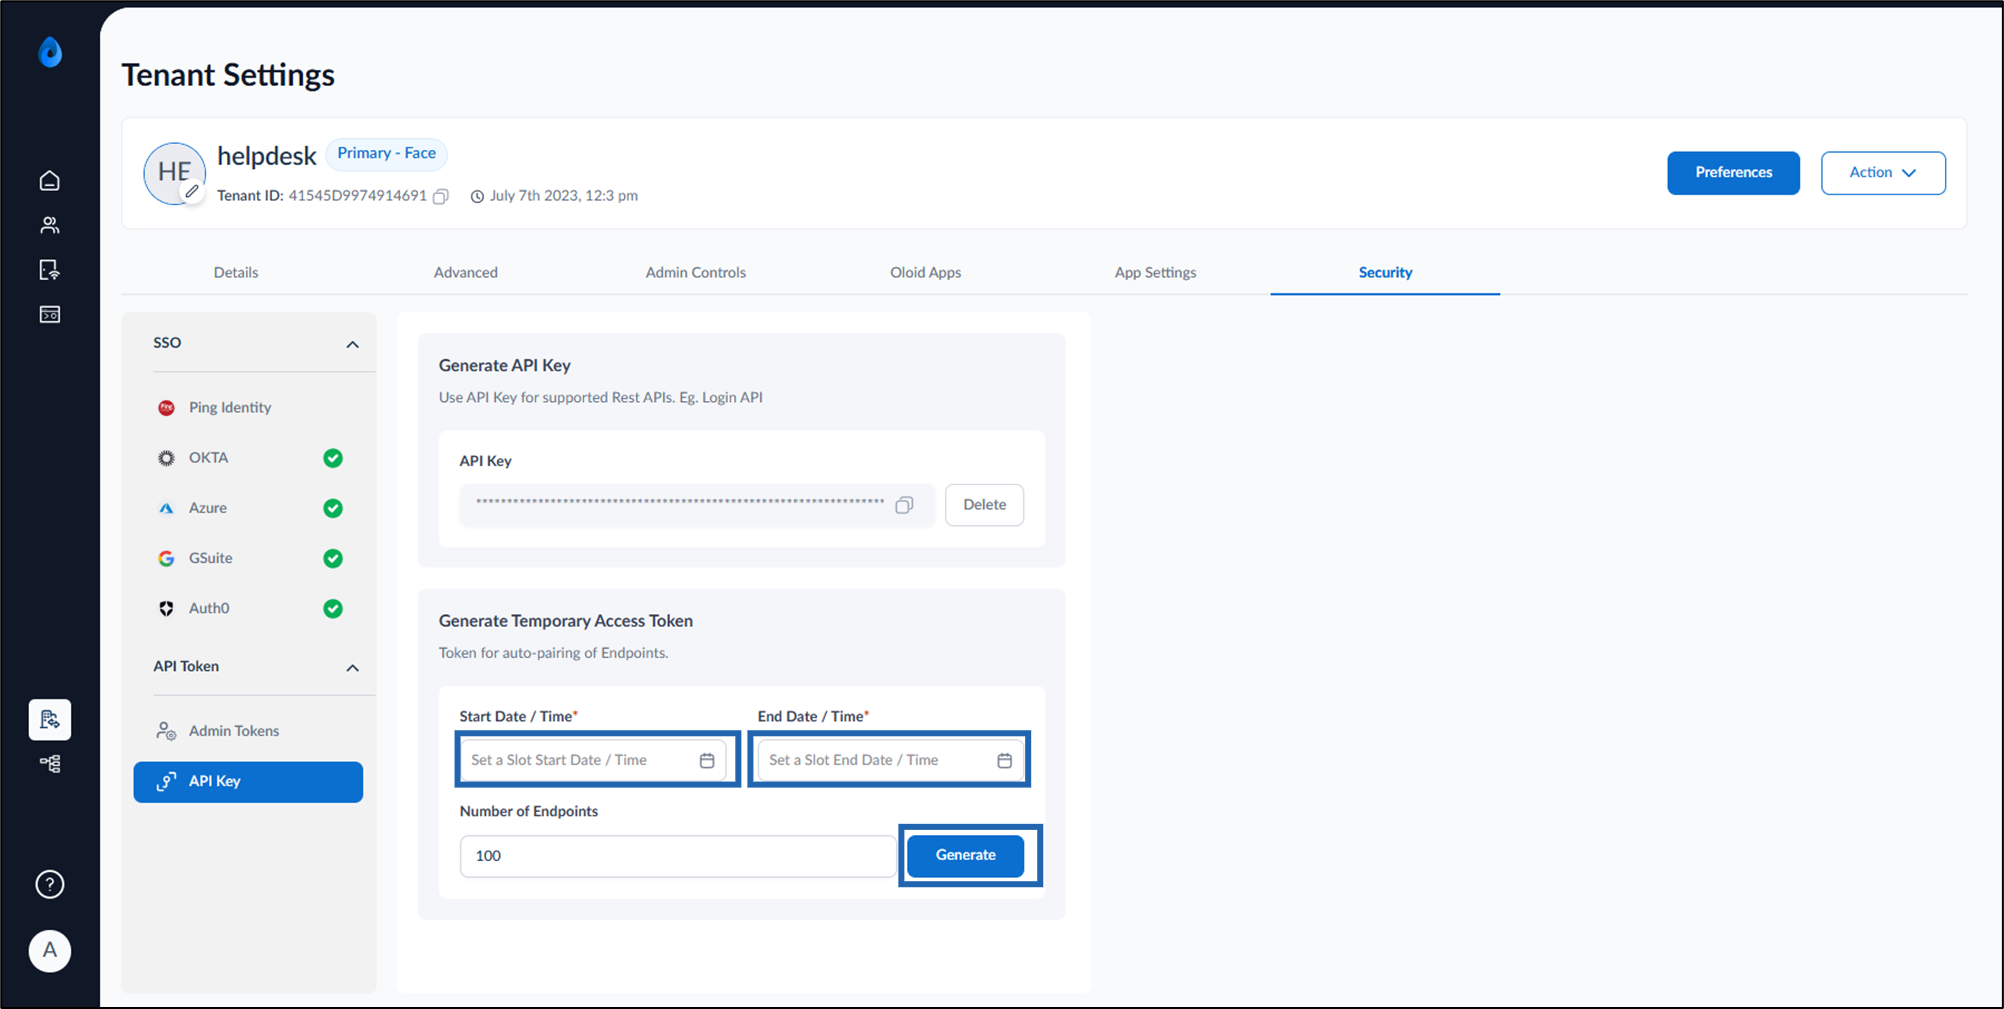This screenshot has height=1009, width=2004.
Task: Collapse the SSO section chevron
Action: pos(352,344)
